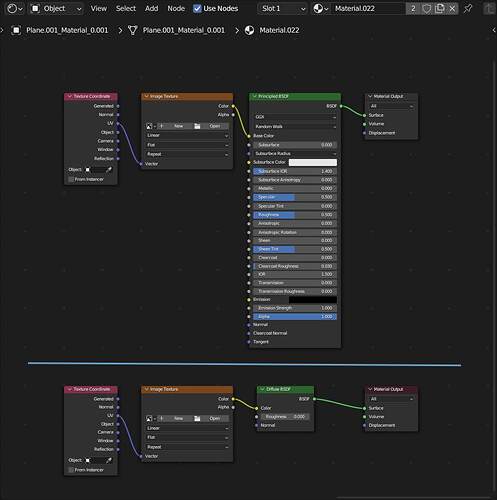Open Linear interpolation dropdown in upper Image Texture
497x500 pixels.
click(187, 135)
